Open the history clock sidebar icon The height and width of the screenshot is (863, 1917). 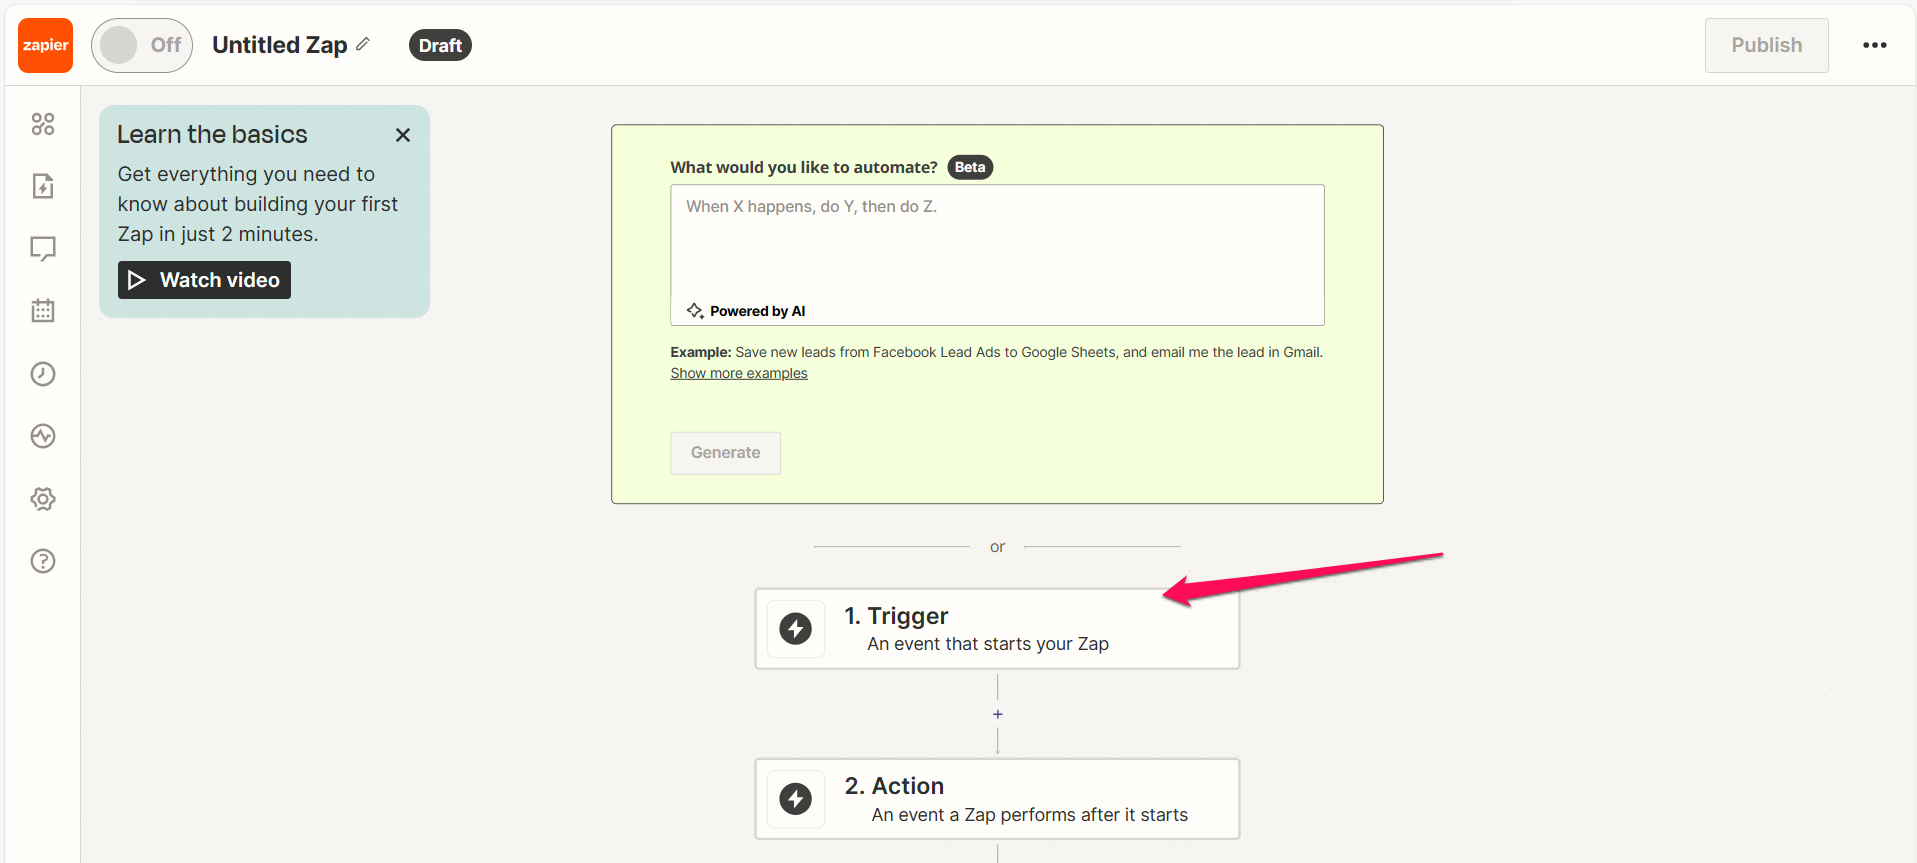pos(43,374)
